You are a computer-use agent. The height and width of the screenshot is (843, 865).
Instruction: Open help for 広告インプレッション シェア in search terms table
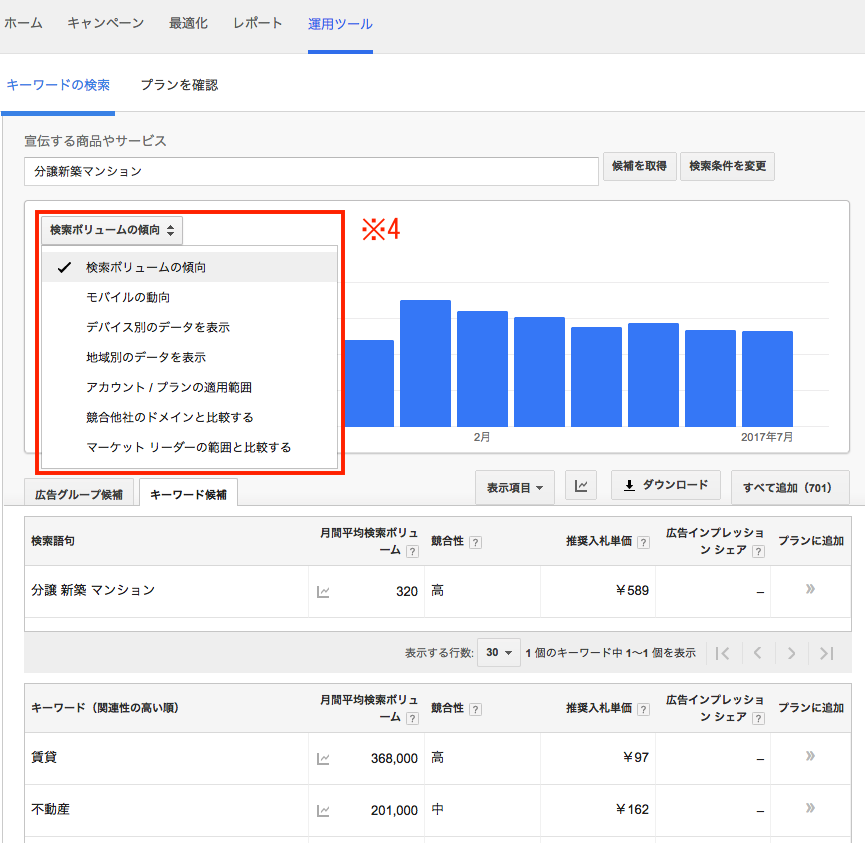click(x=759, y=551)
